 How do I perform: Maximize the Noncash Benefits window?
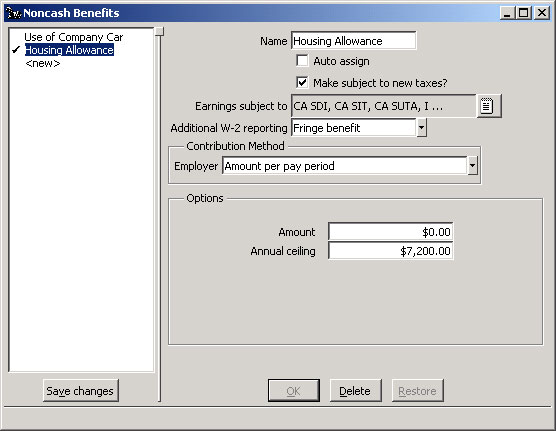coord(523,13)
